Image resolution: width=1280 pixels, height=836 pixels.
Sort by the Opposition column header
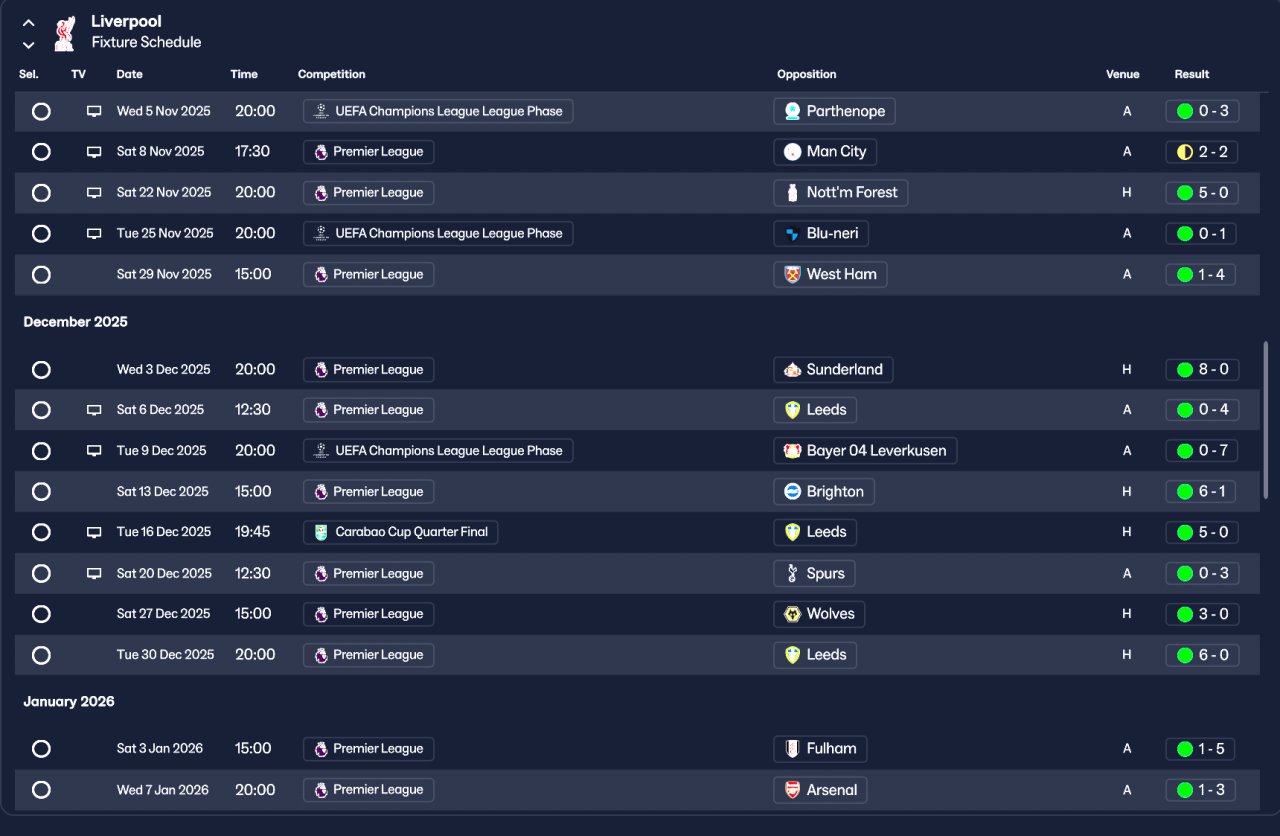[806, 74]
